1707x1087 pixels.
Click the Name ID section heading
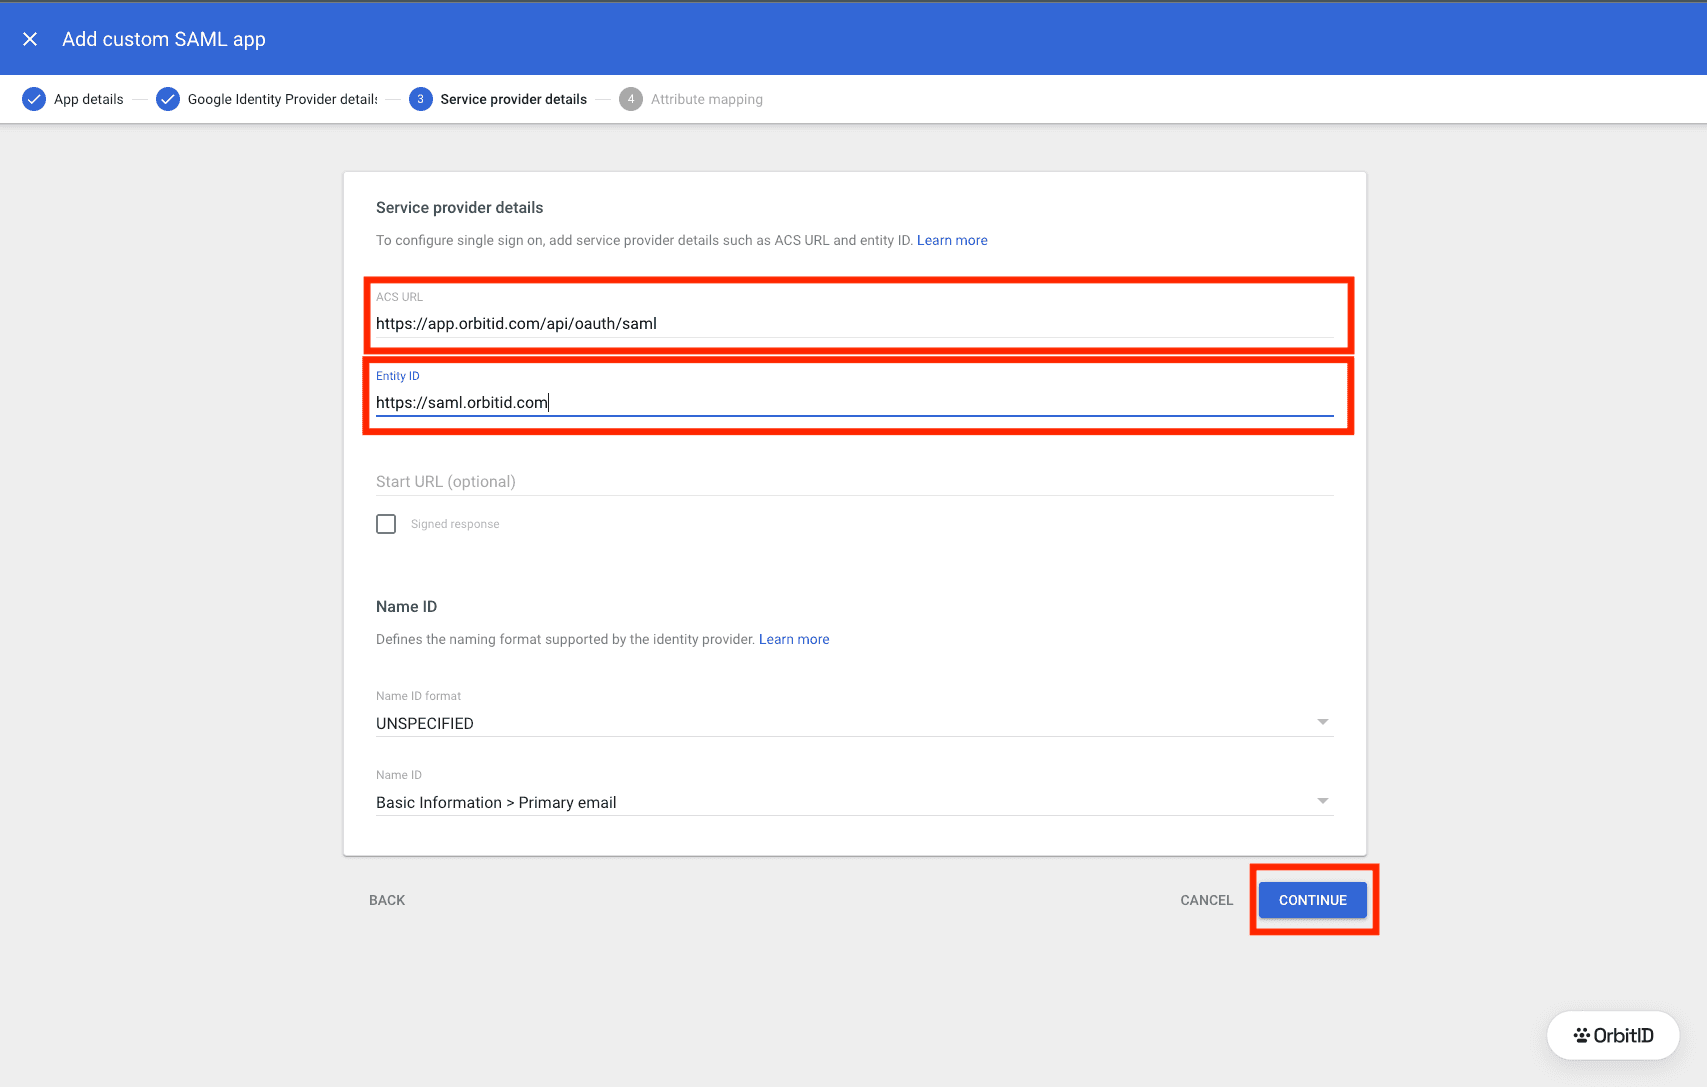tap(406, 606)
